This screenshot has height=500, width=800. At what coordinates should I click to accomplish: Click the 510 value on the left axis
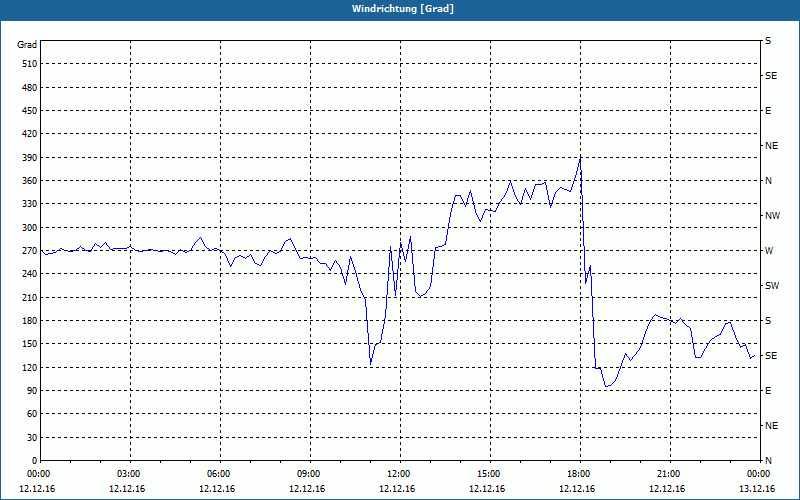point(30,64)
